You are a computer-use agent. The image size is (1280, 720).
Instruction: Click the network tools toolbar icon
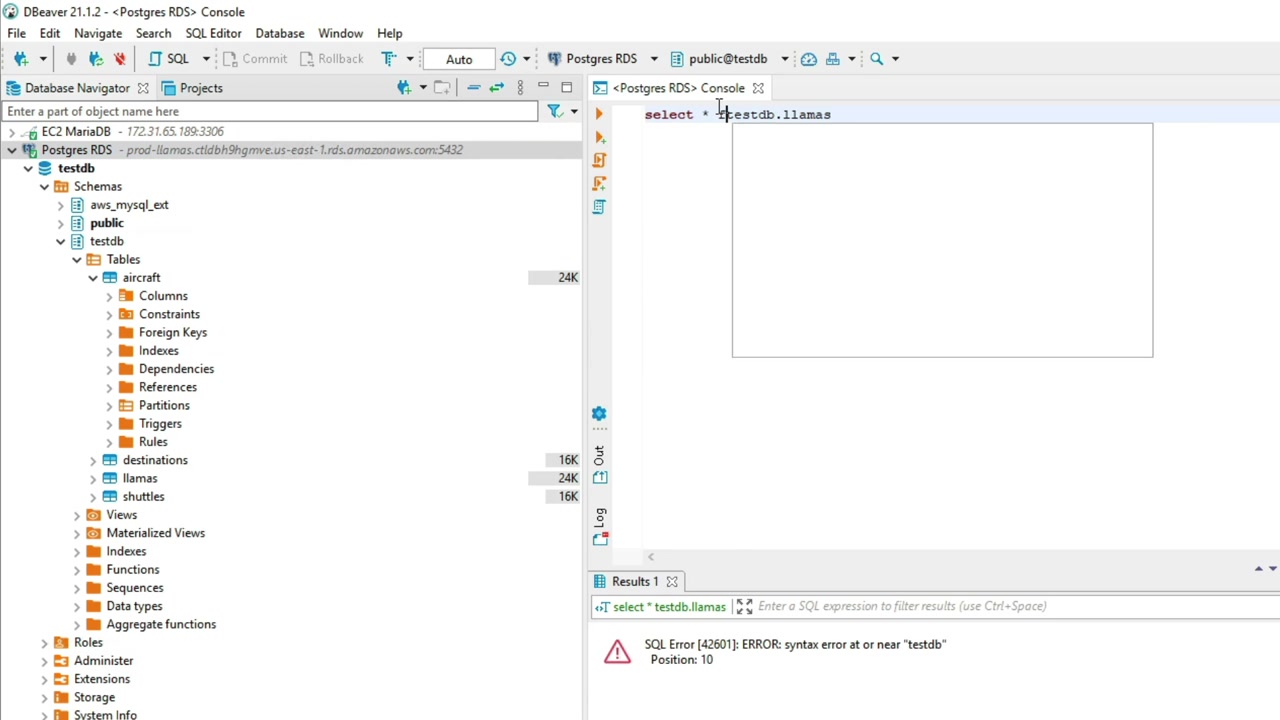[x=833, y=59]
